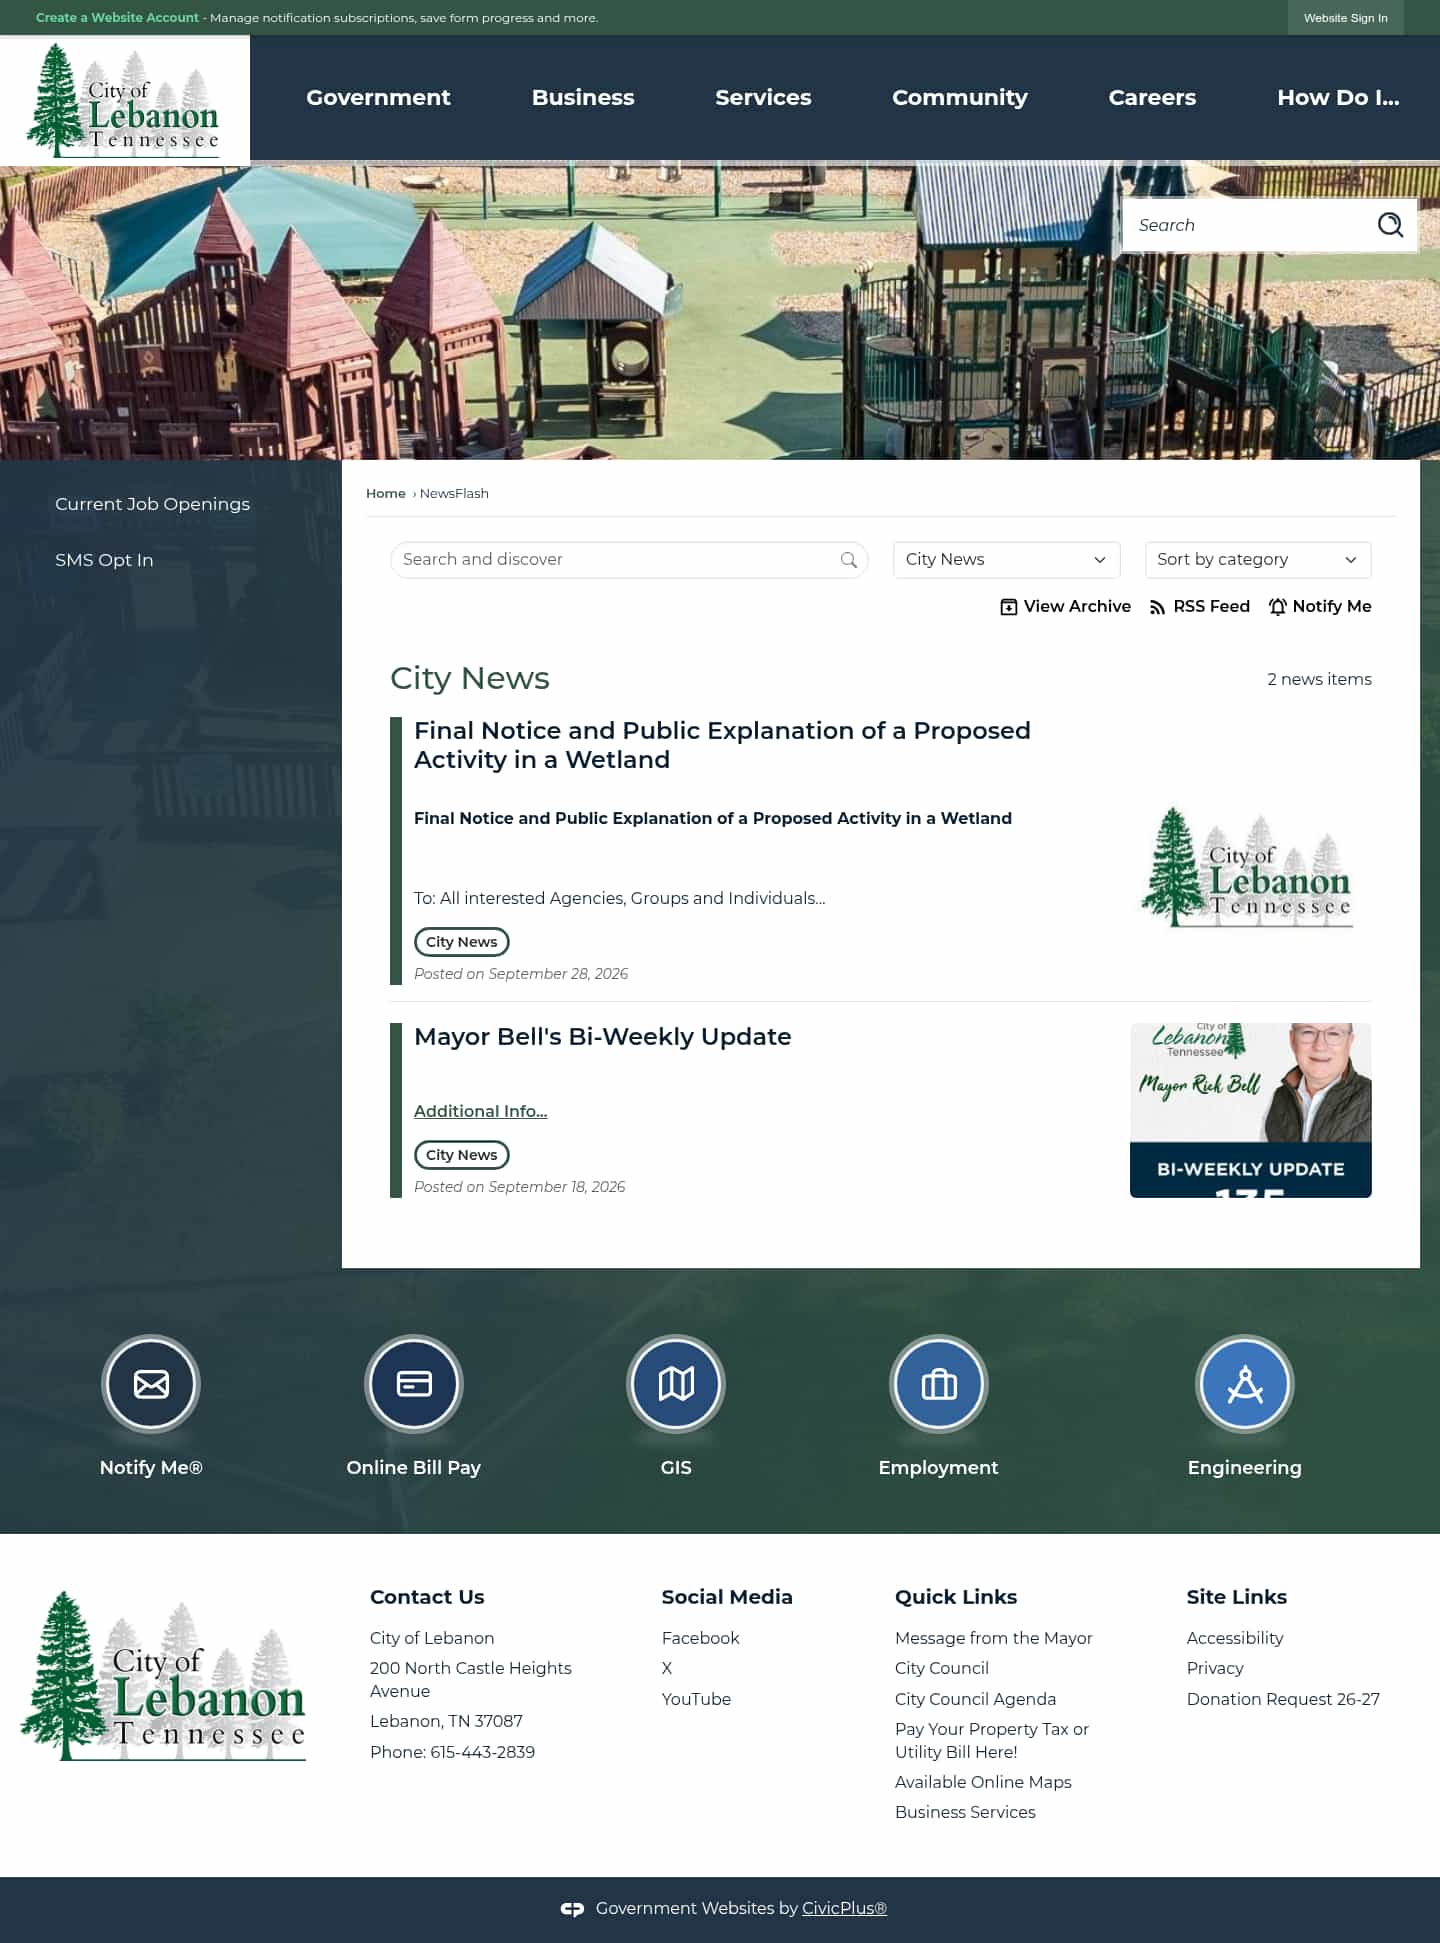Open SMS Opt In in sidebar
Screen dimensions: 1440x1943
click(104, 560)
